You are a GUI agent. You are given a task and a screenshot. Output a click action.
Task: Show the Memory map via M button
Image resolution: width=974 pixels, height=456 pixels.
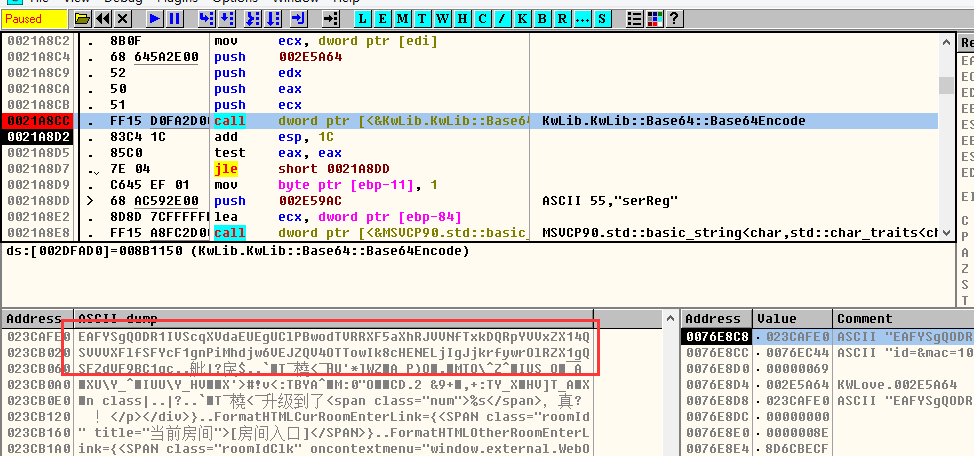coord(403,19)
